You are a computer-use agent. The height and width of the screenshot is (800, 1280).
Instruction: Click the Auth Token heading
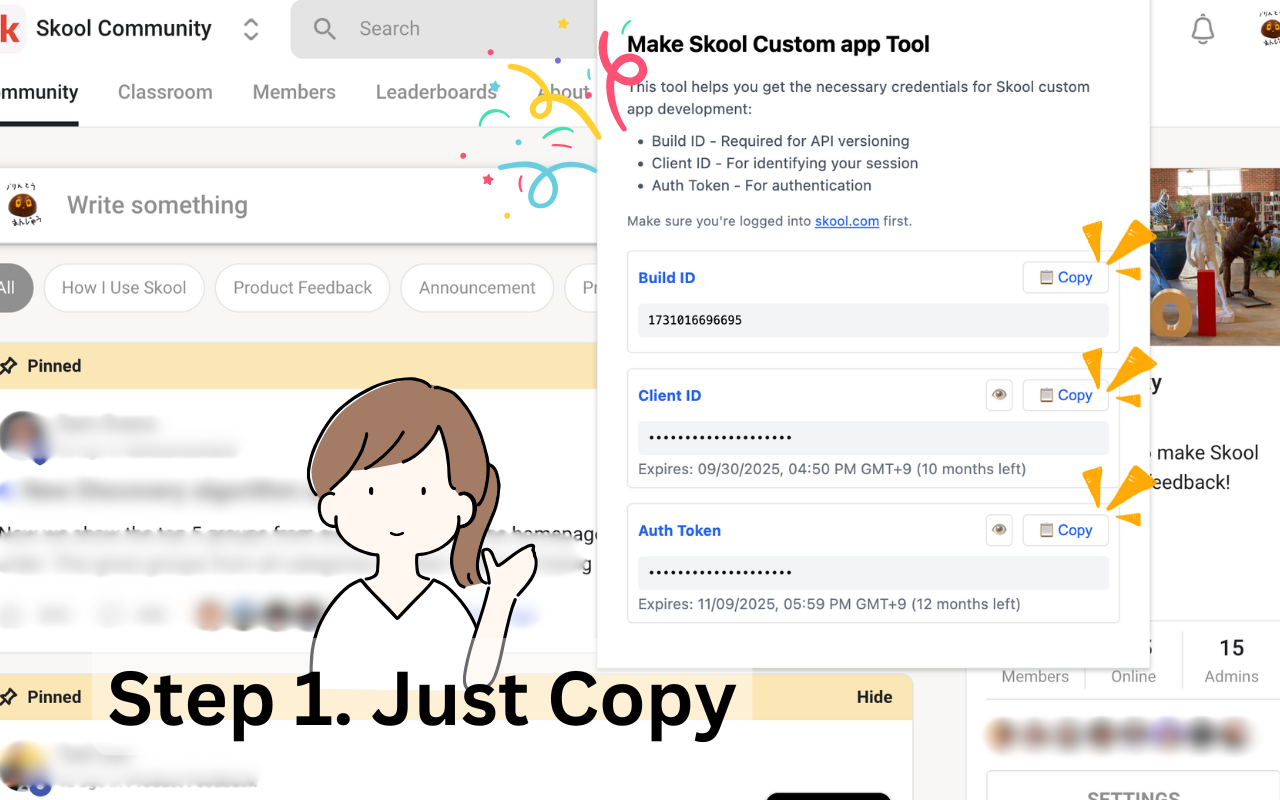click(680, 531)
